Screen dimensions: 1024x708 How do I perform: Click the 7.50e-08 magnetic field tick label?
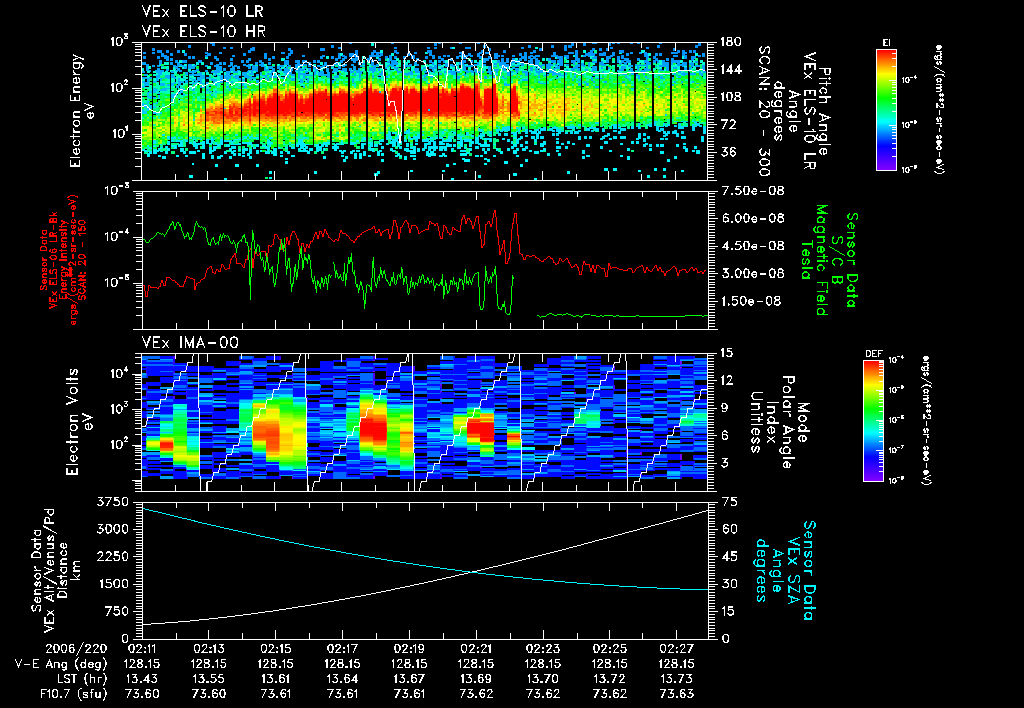pyautogui.click(x=751, y=191)
